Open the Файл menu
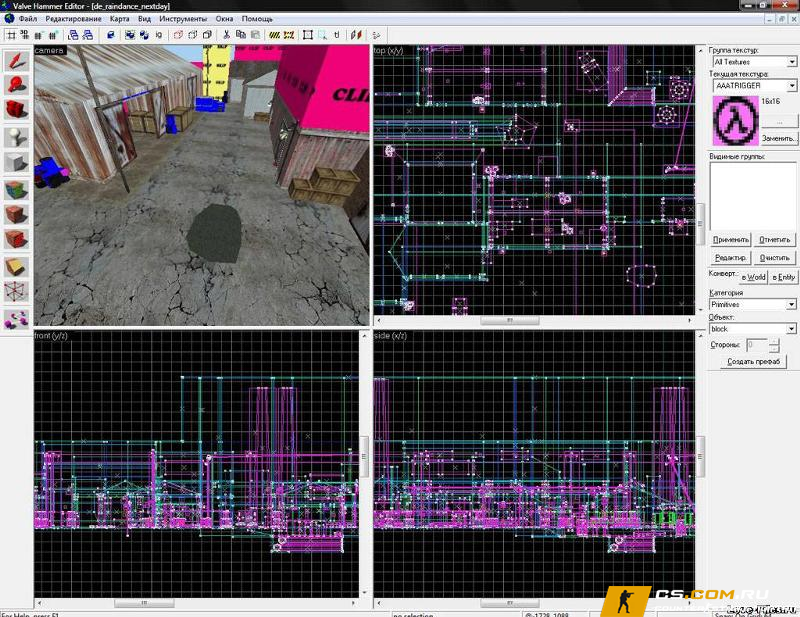The width and height of the screenshot is (800, 617). click(28, 18)
